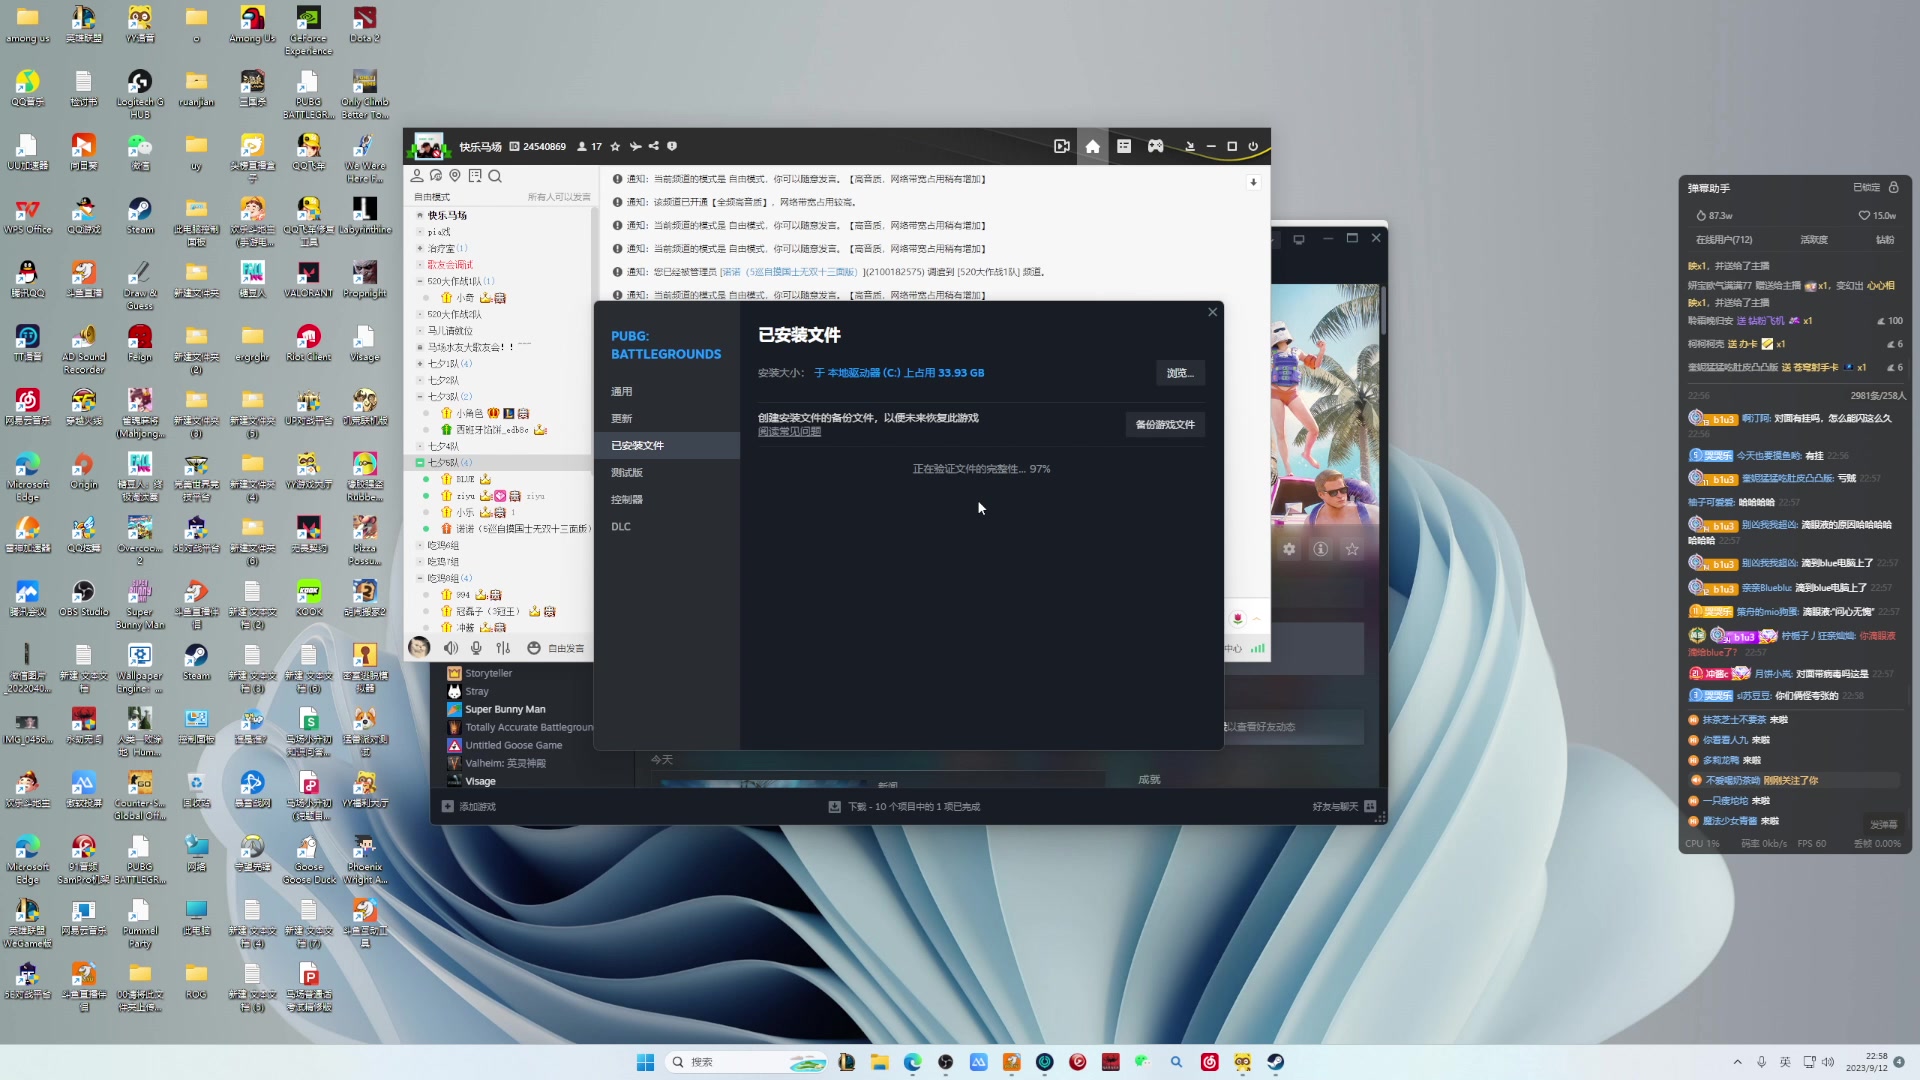Click the friends and chat icon in Steam
The height and width of the screenshot is (1080, 1920).
click(1370, 806)
